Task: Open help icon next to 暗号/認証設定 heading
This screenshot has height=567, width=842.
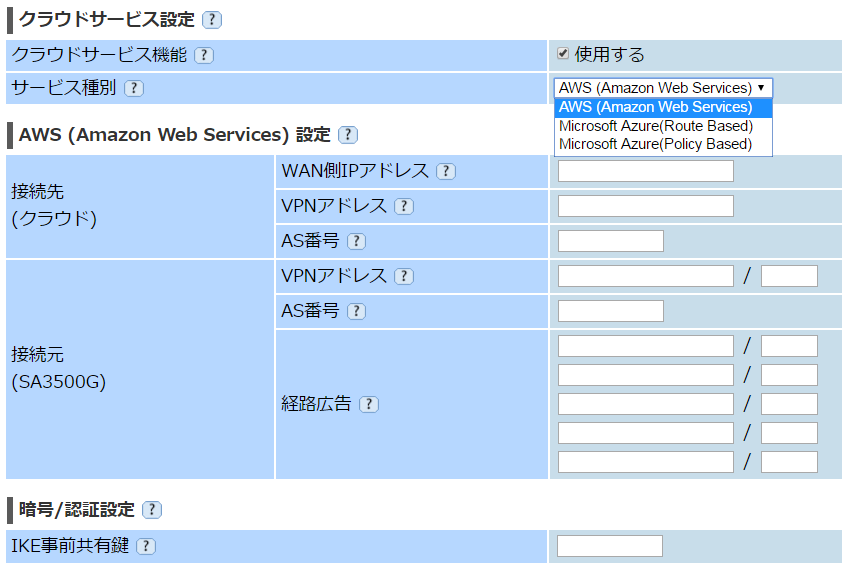Action: point(151,510)
